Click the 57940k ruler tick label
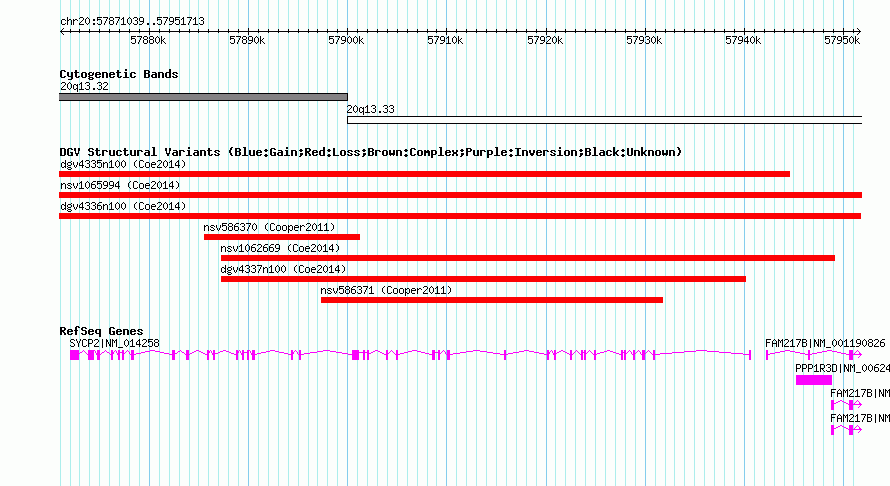 coord(743,40)
